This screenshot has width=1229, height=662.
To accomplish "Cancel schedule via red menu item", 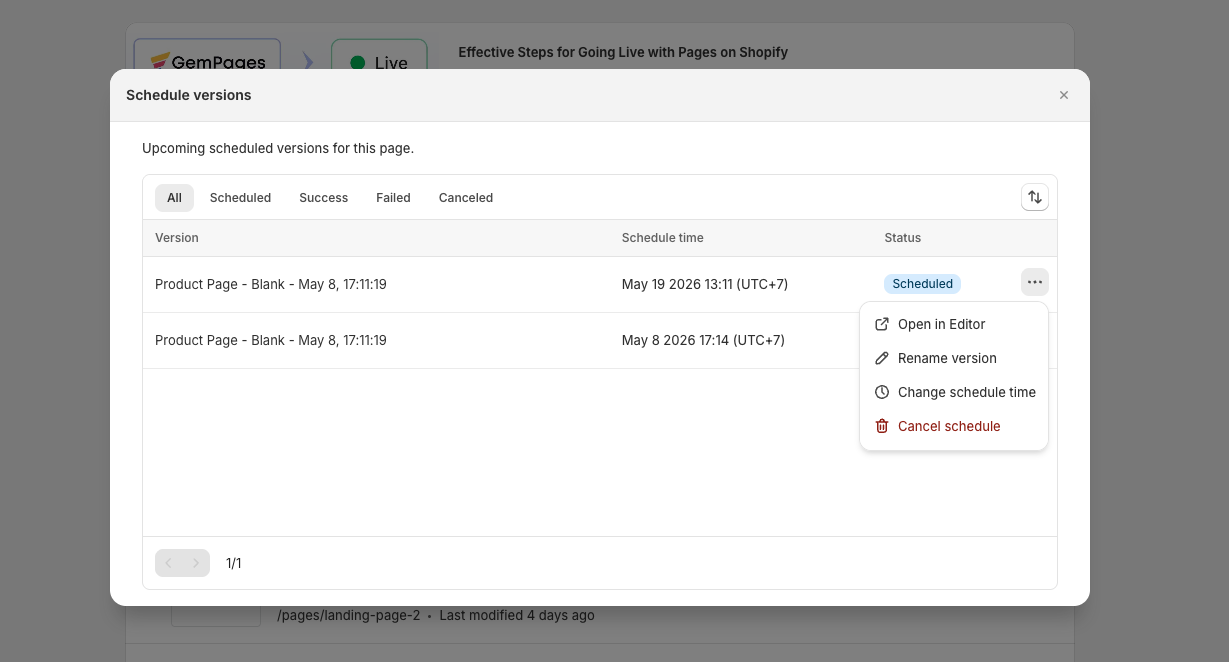I will tap(953, 426).
